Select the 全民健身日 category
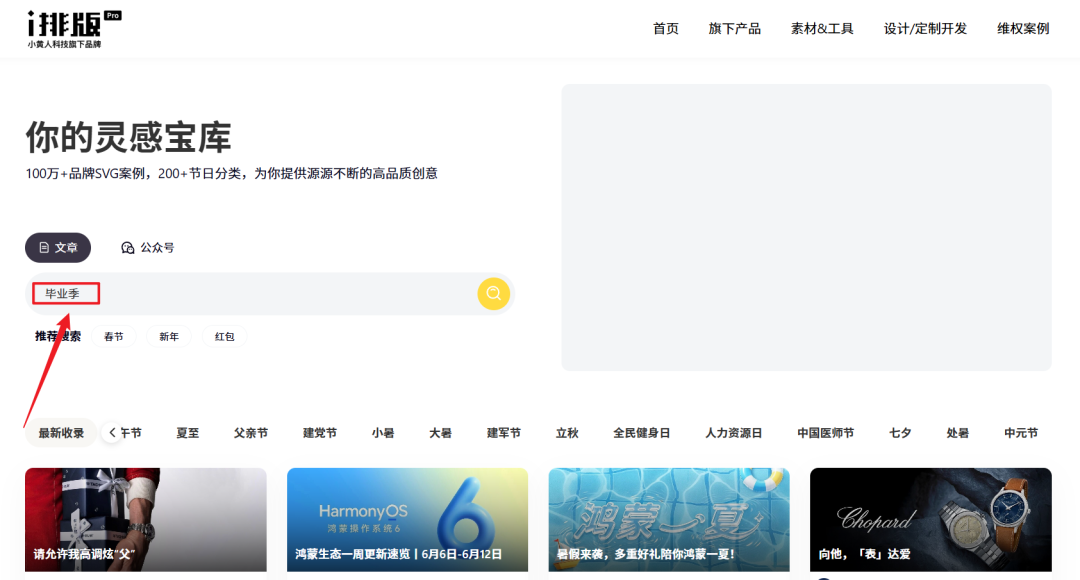1080x580 pixels. tap(641, 433)
